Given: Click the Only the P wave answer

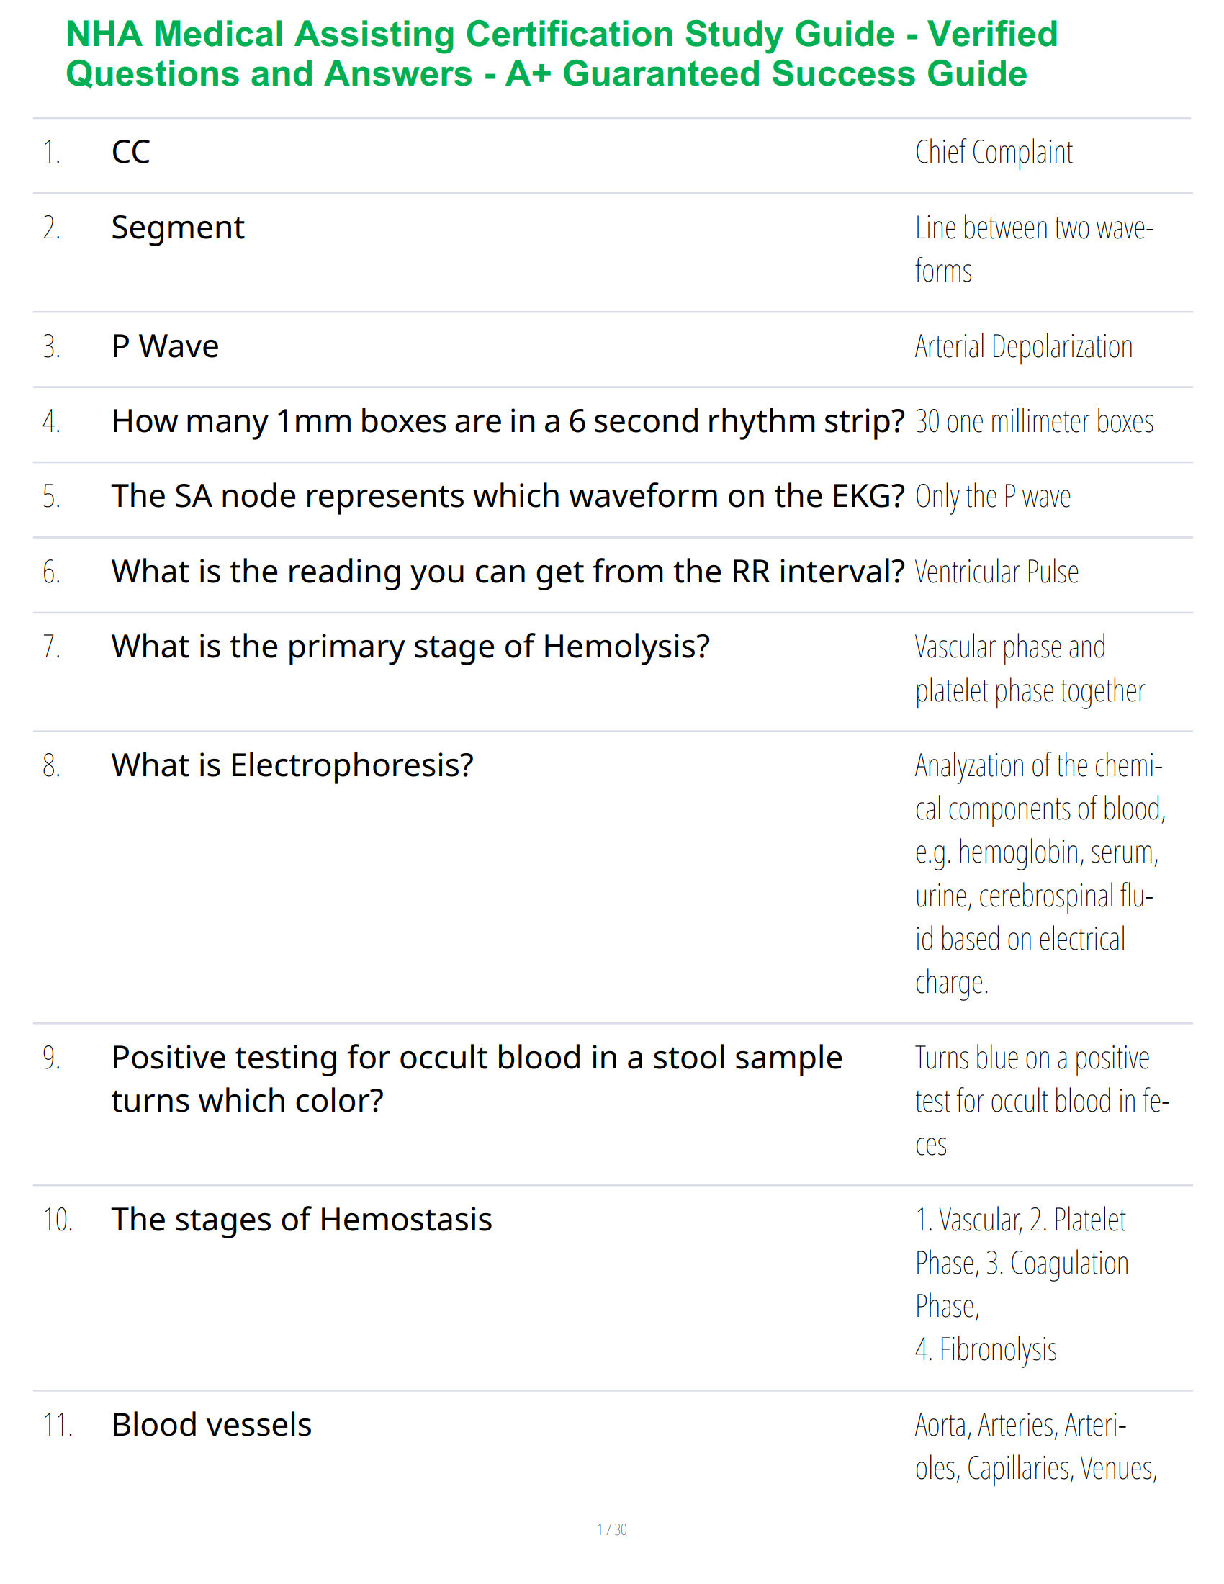Looking at the screenshot, I should tap(992, 497).
